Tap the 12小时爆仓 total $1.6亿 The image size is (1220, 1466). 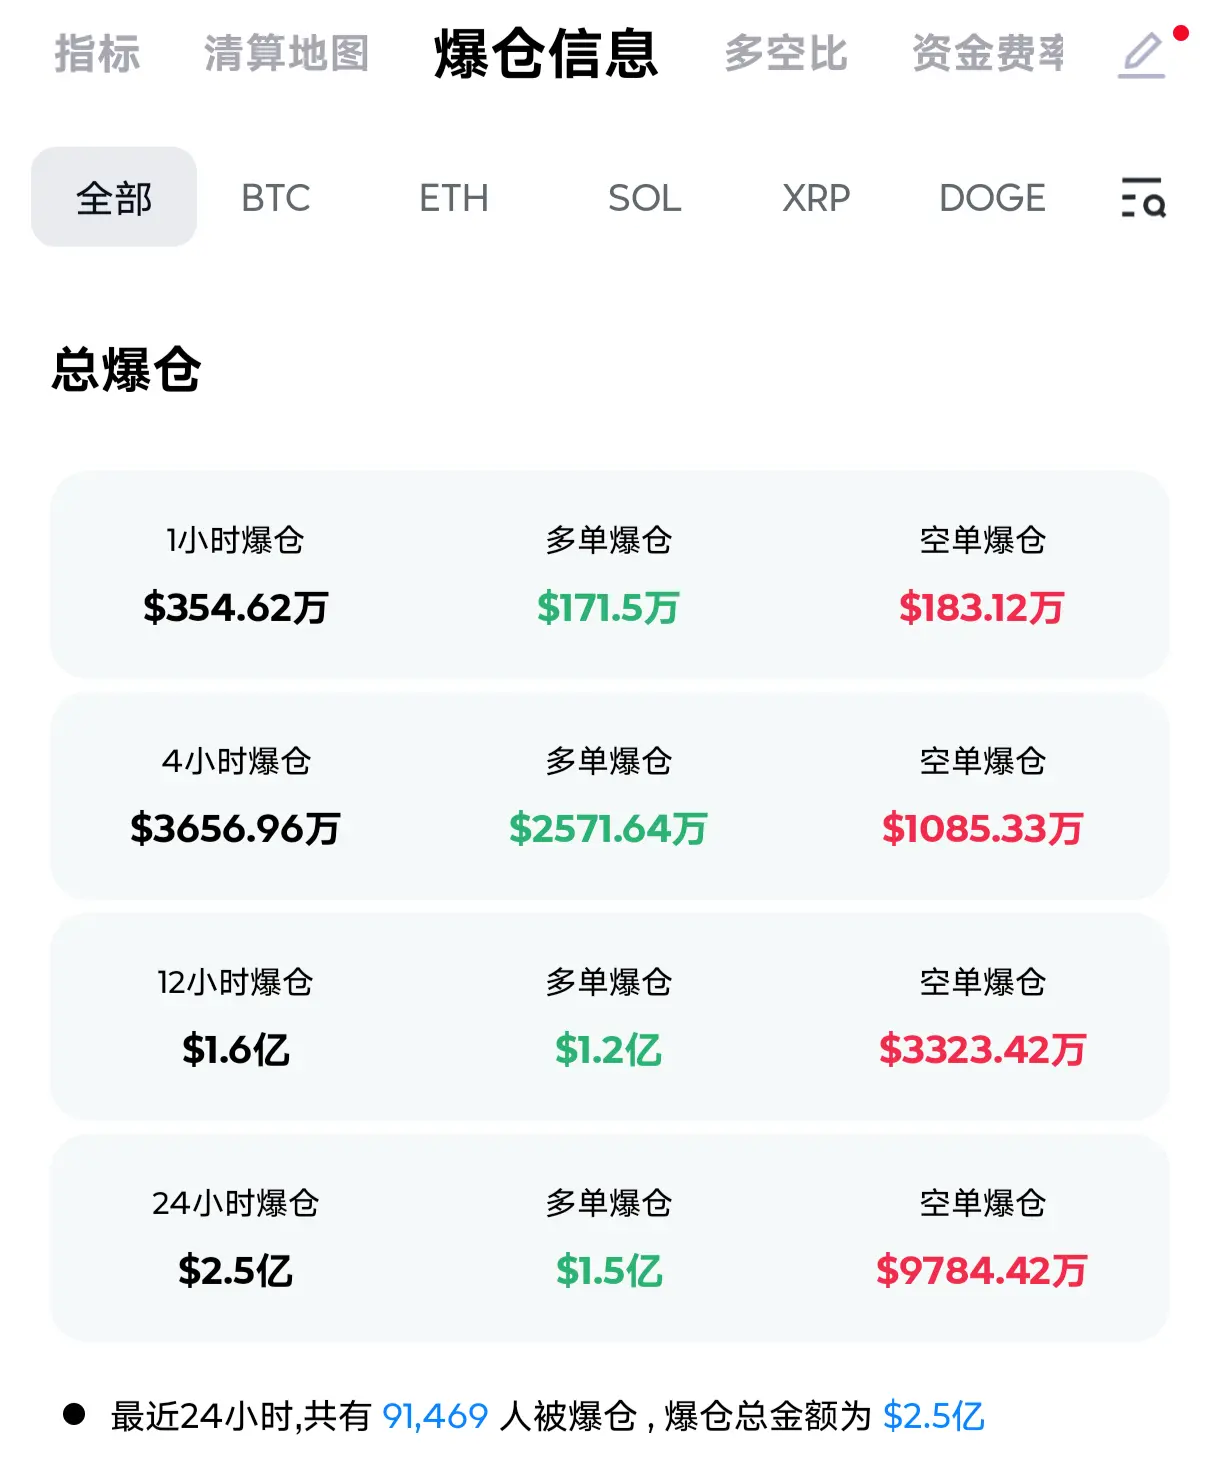[x=236, y=1049]
